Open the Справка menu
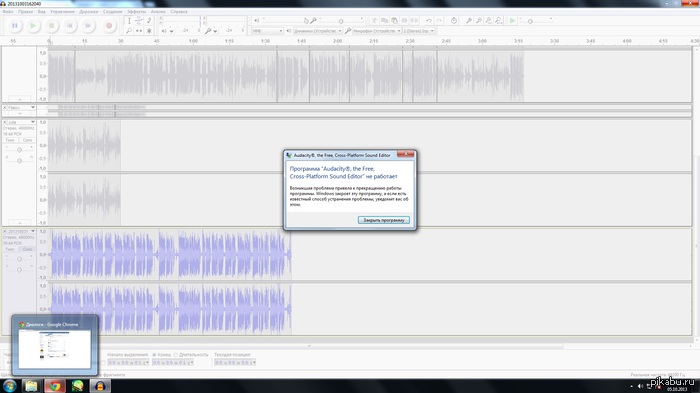 [x=179, y=12]
